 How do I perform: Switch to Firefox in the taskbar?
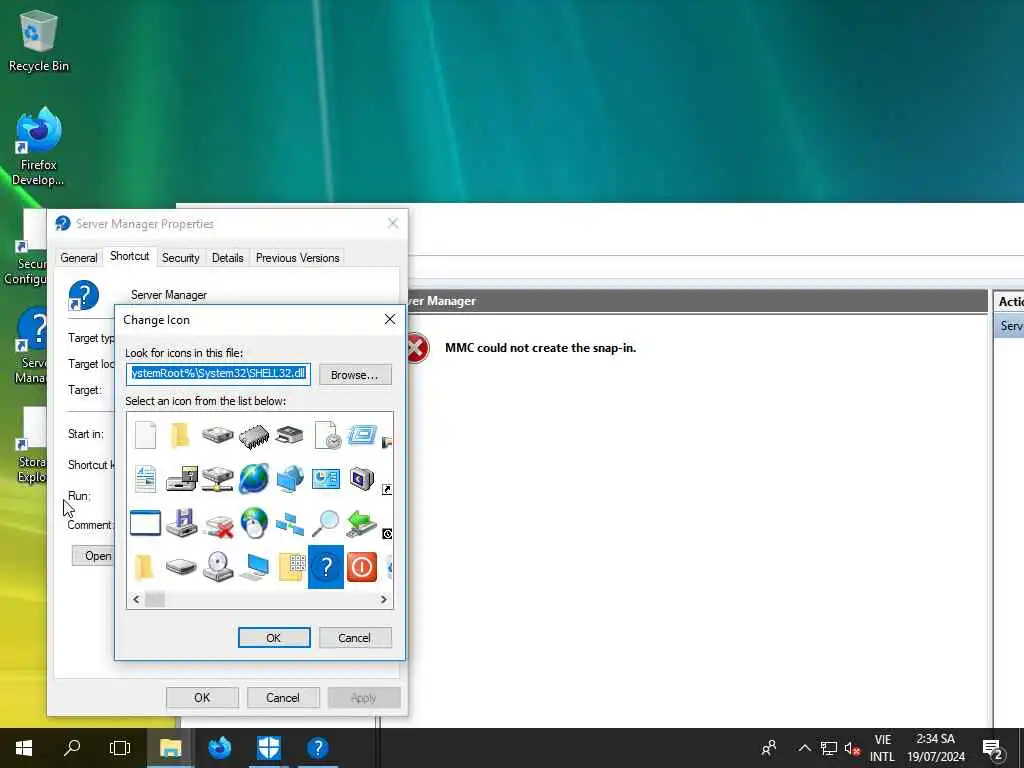pos(219,748)
